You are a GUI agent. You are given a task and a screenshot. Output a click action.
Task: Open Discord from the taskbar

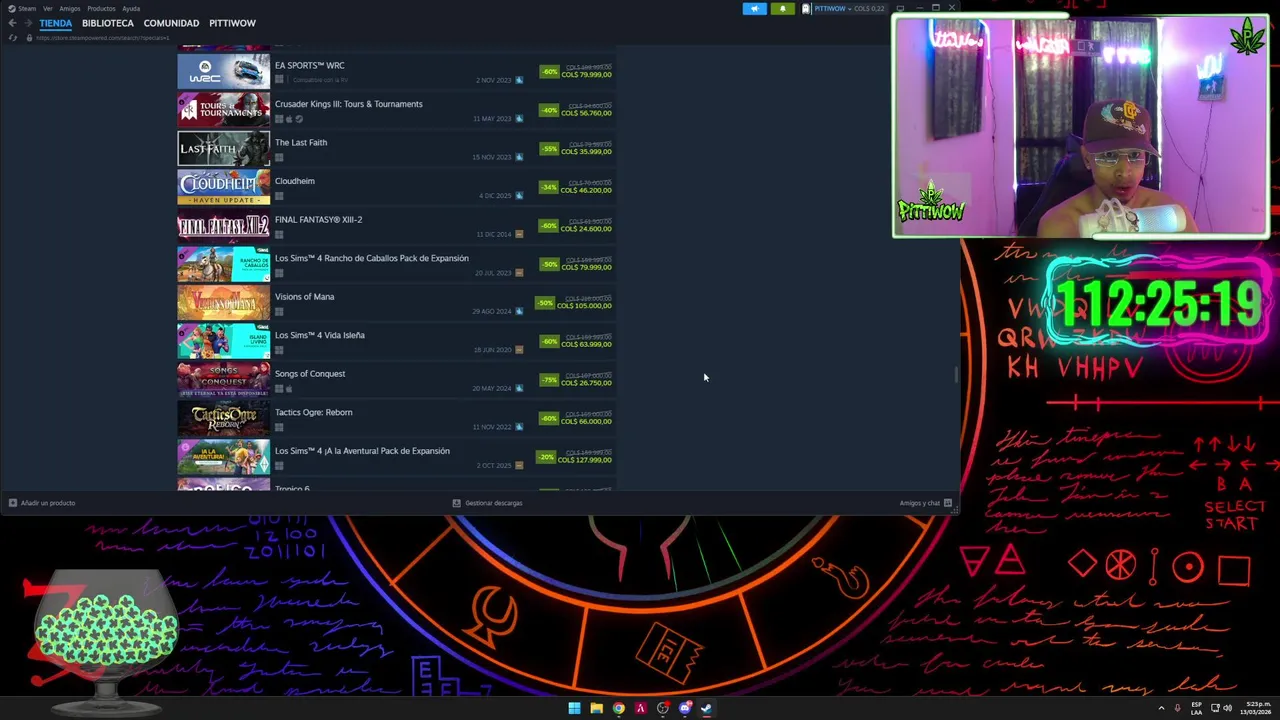684,708
